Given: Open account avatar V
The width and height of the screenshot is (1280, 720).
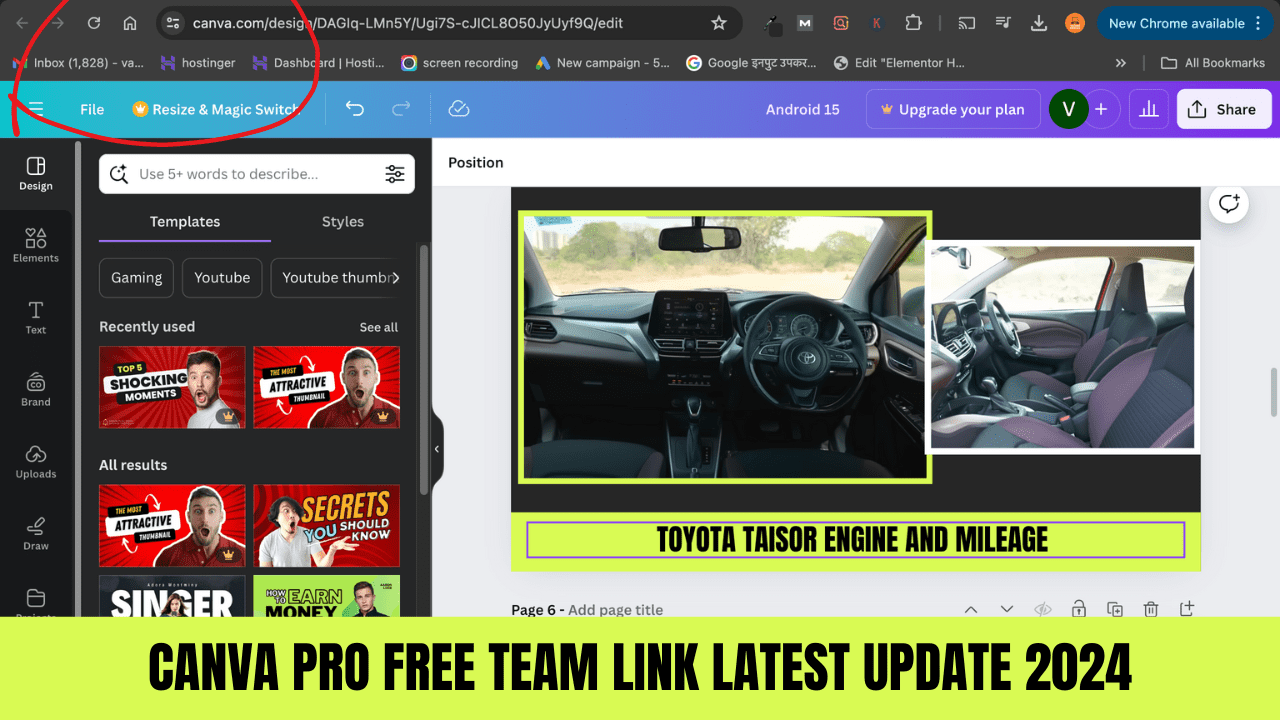Looking at the screenshot, I should (1068, 110).
